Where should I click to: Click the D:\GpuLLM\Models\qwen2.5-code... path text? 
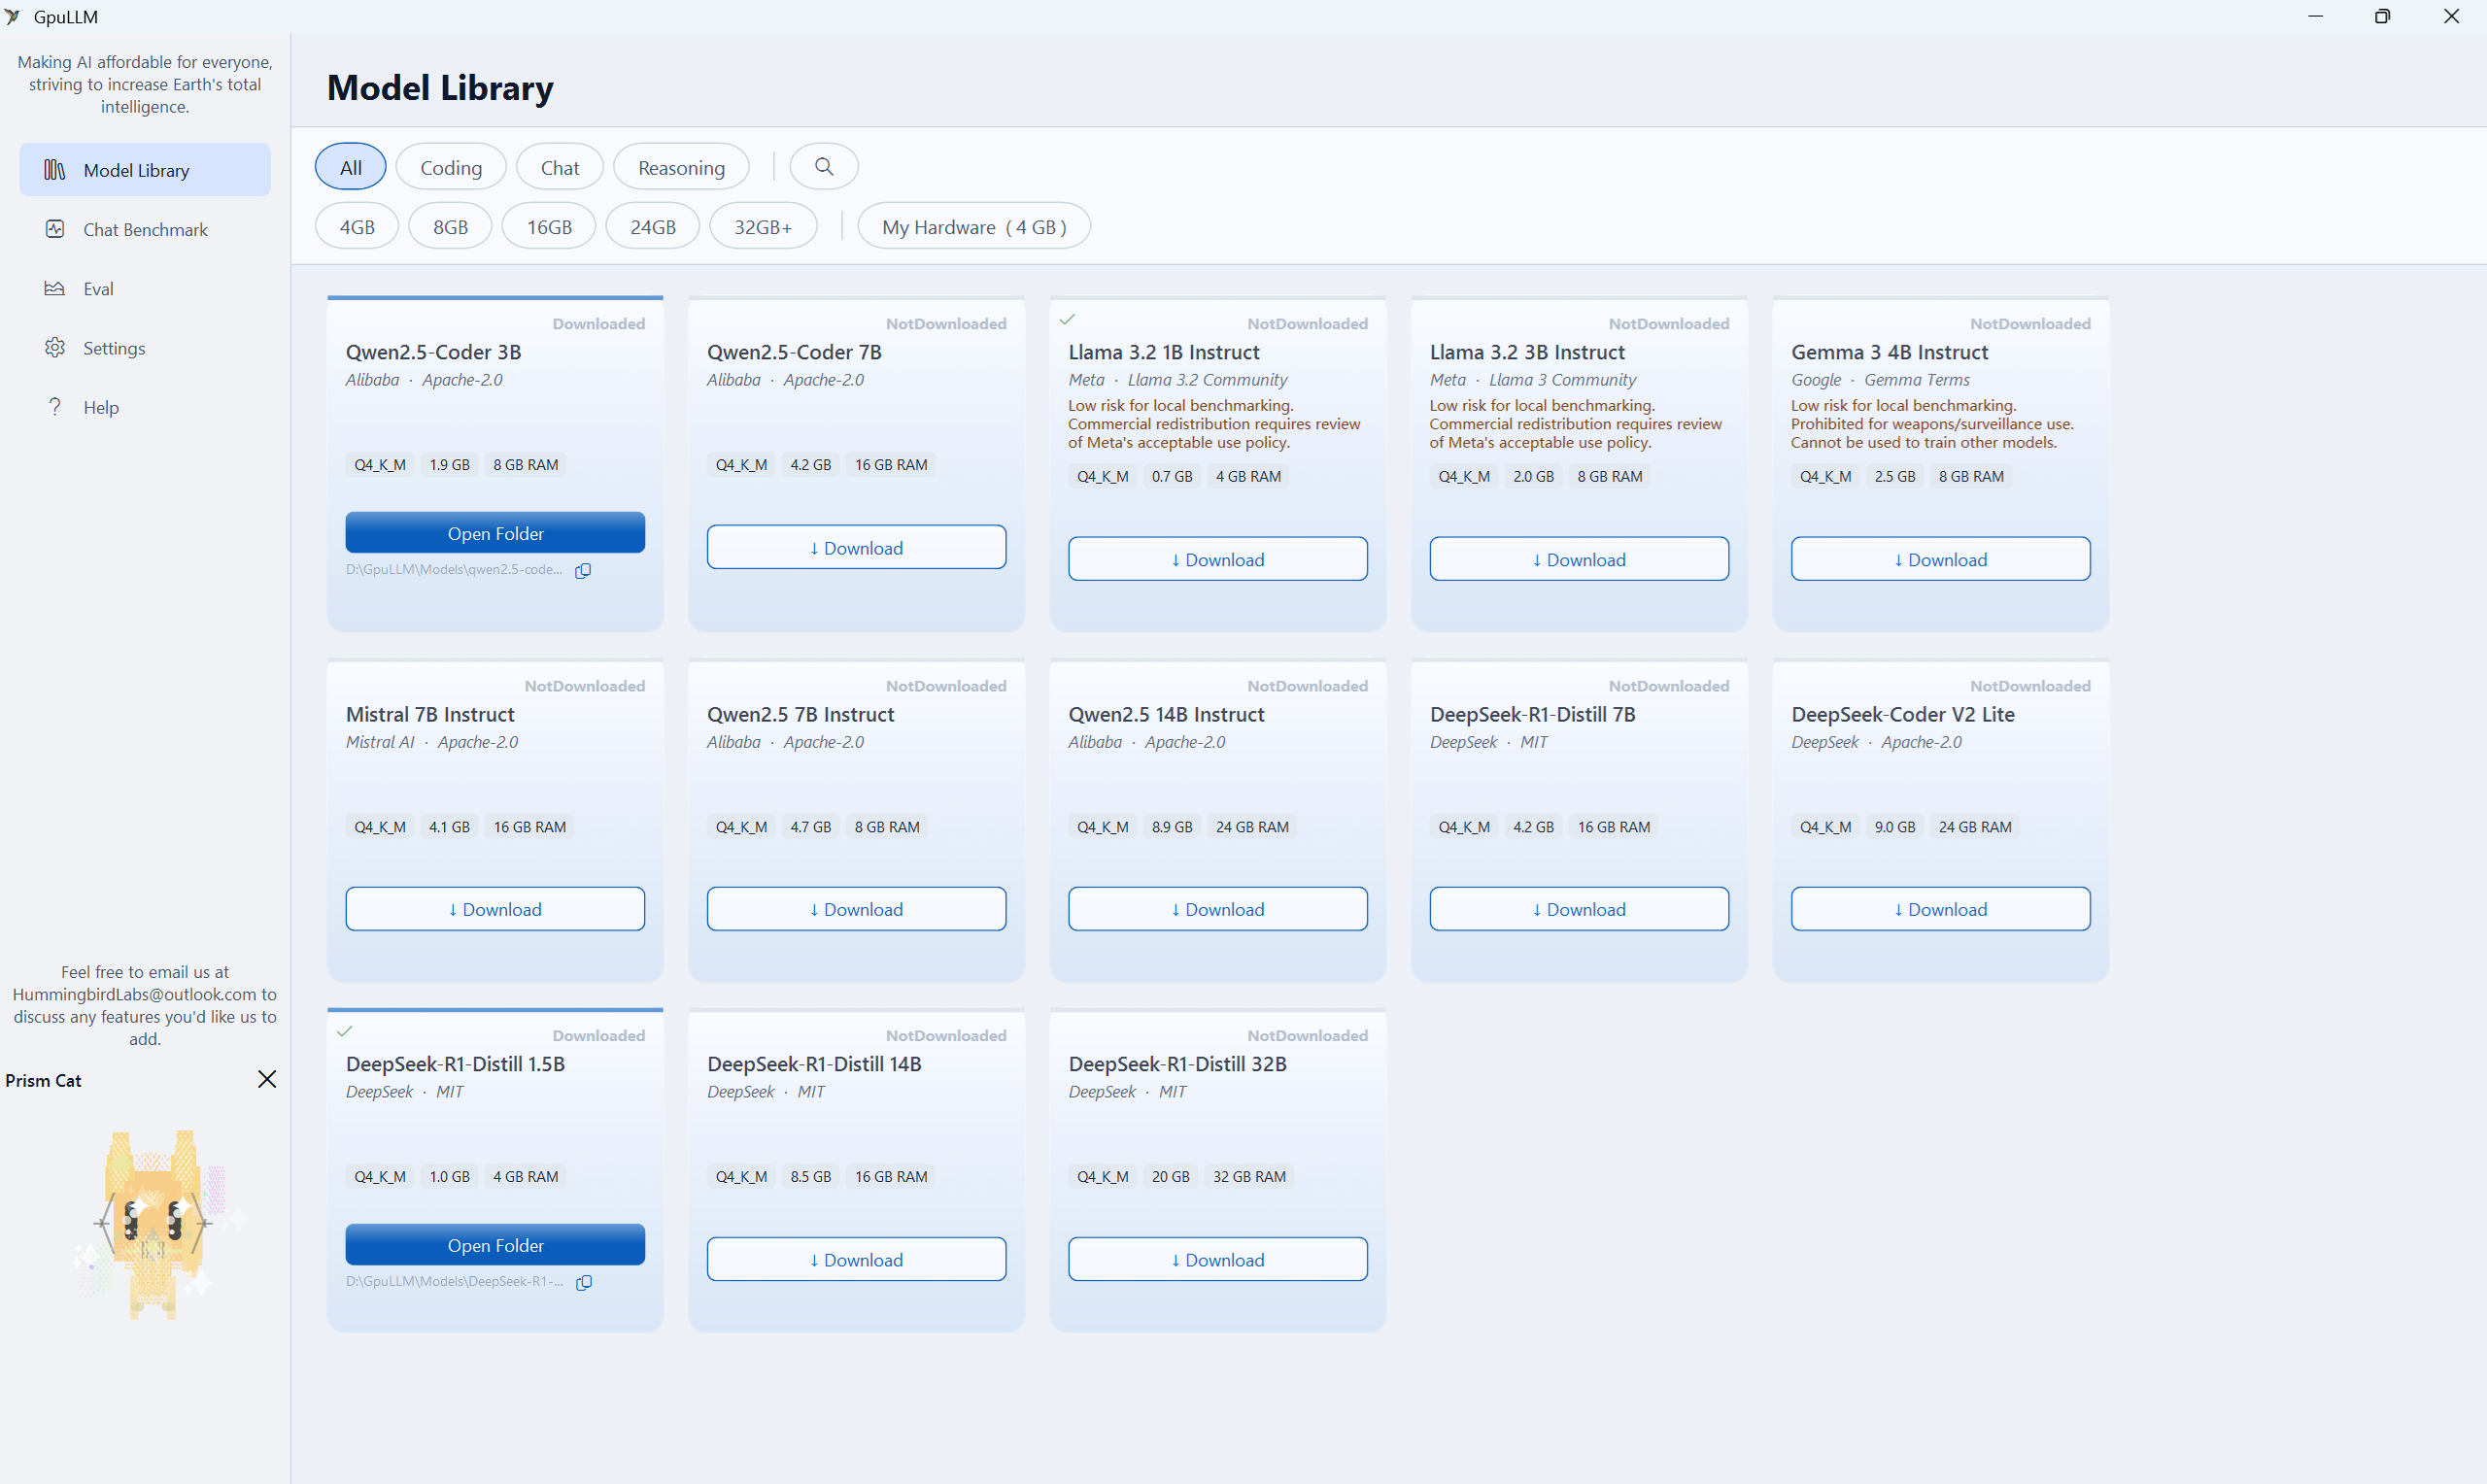tap(454, 569)
